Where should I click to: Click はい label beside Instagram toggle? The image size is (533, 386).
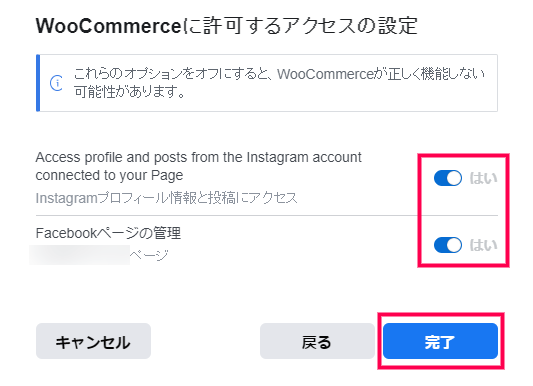(x=483, y=178)
